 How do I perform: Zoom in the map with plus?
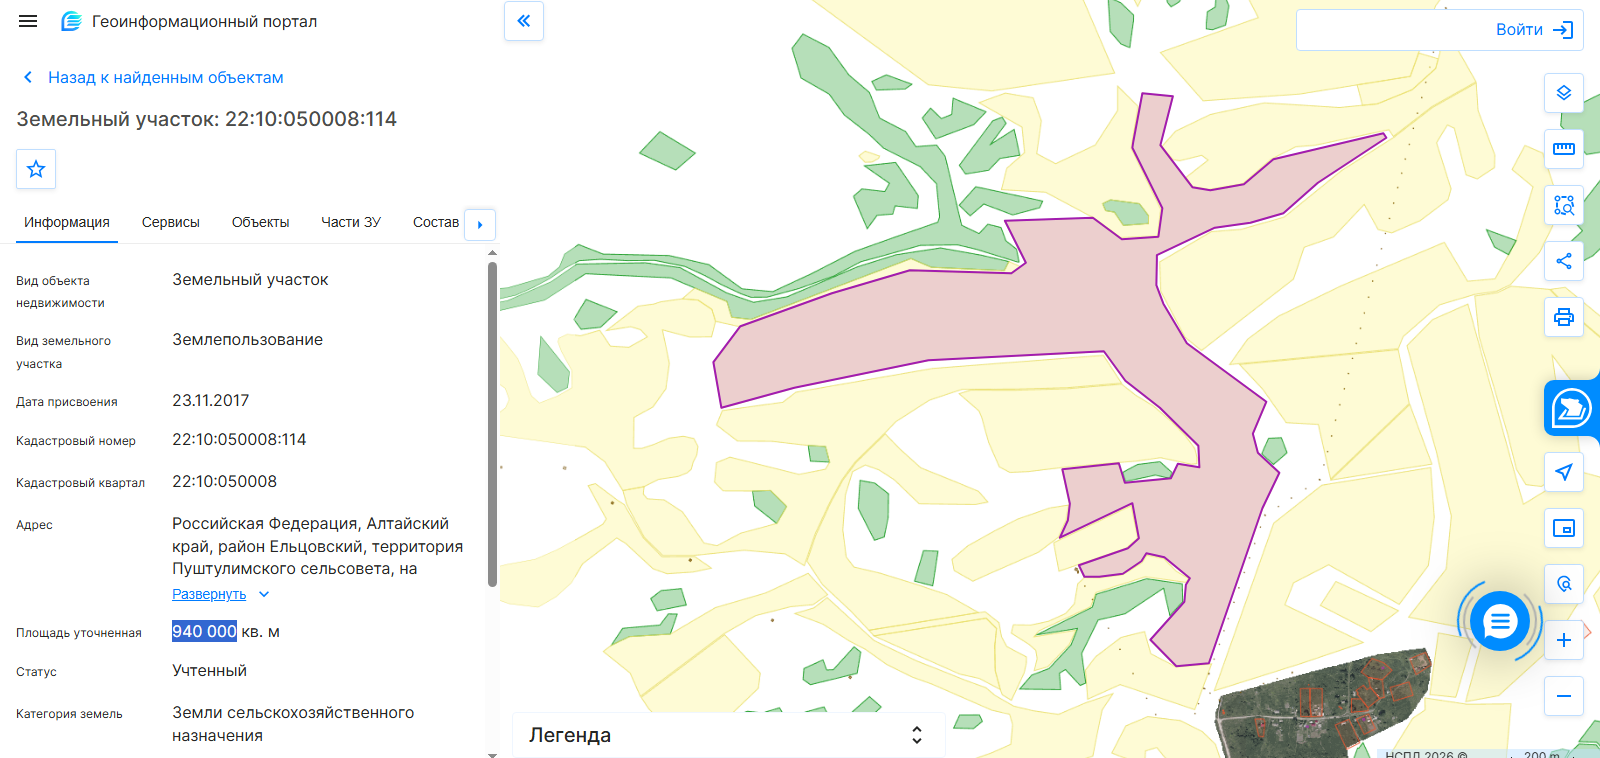coord(1564,640)
